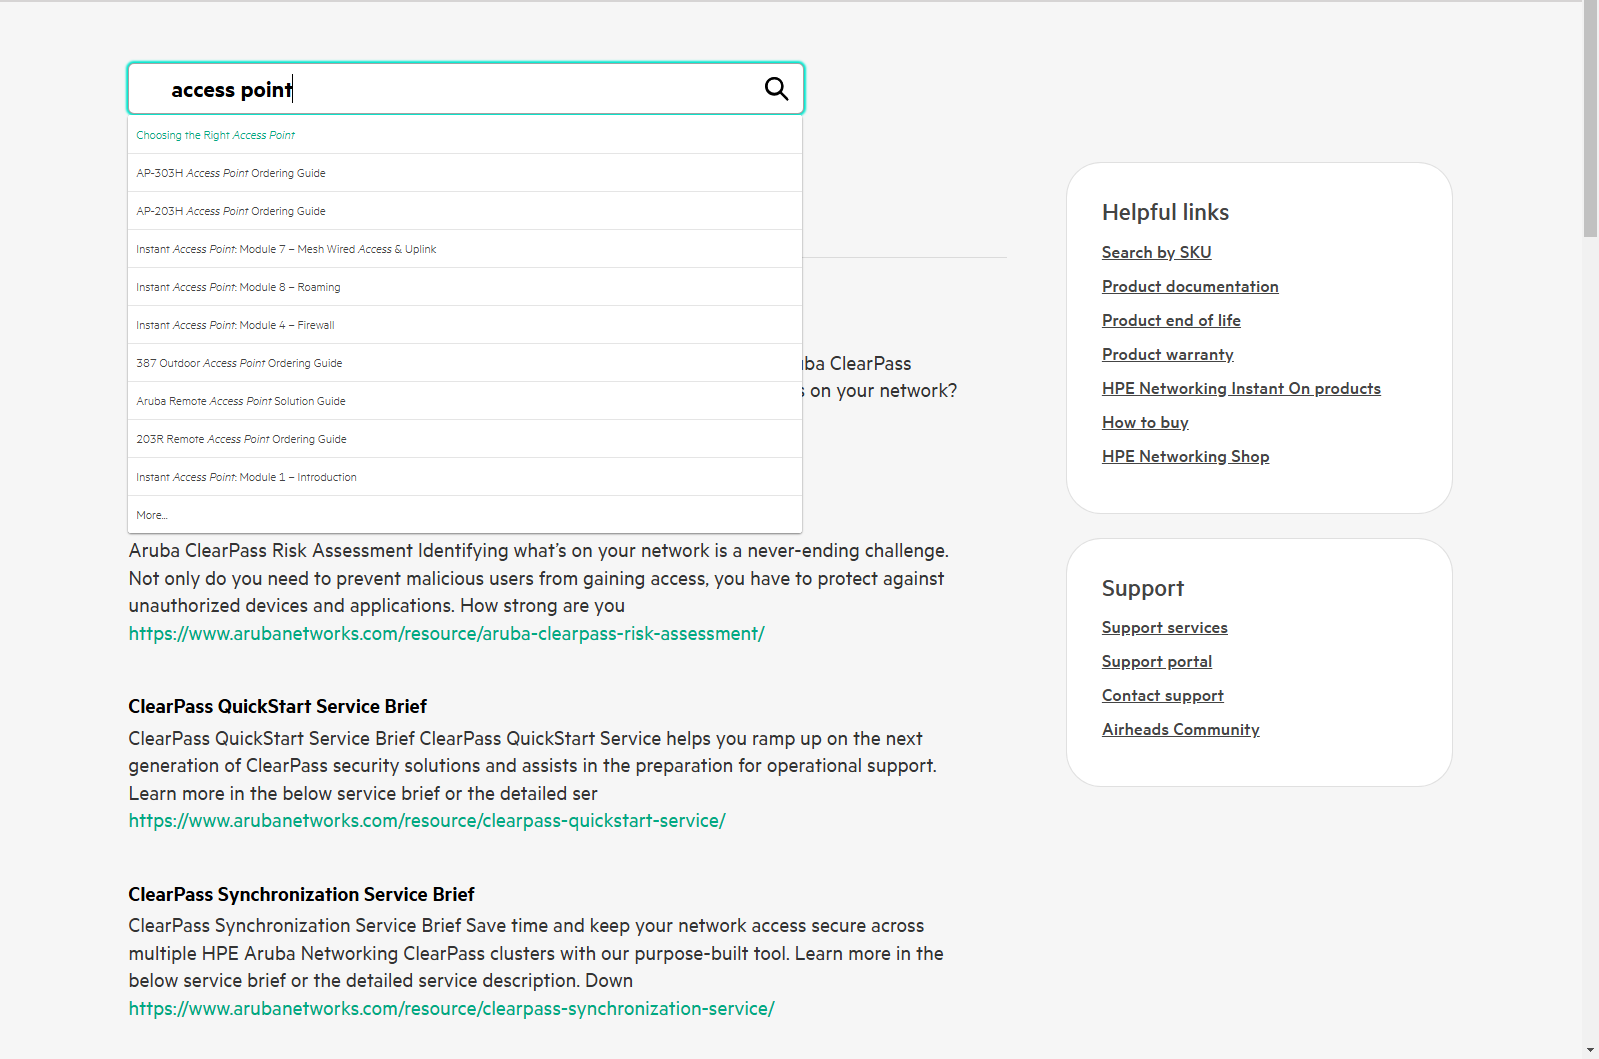This screenshot has width=1599, height=1059.
Task: Pick '387 Outdoor Access Point Ordering Guide'
Action: pos(465,363)
